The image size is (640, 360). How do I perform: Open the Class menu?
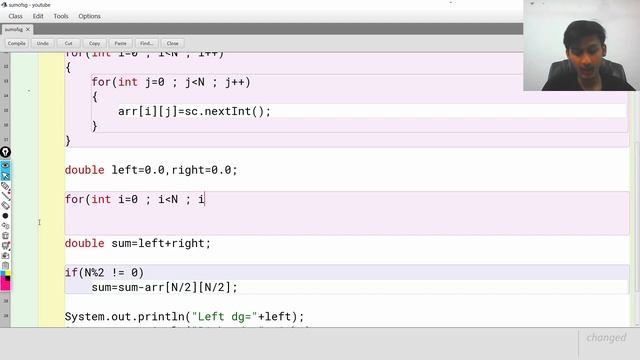(16, 16)
